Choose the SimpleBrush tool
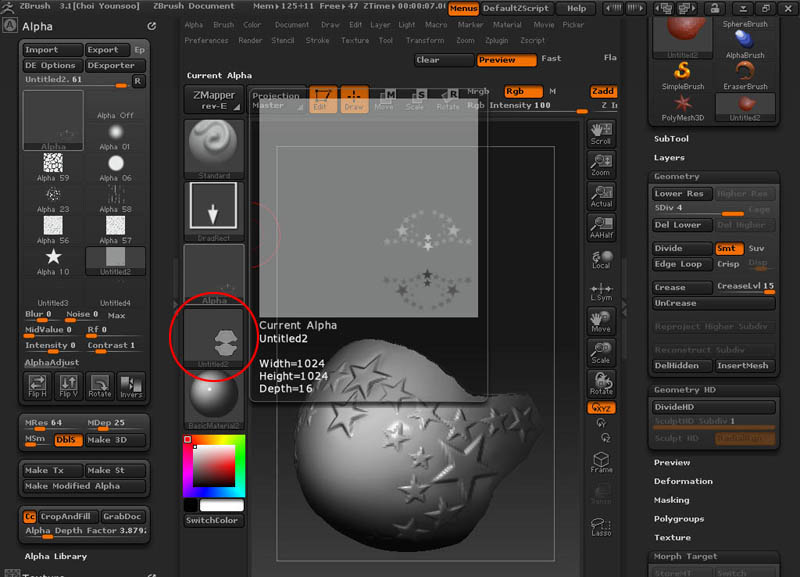 [683, 76]
